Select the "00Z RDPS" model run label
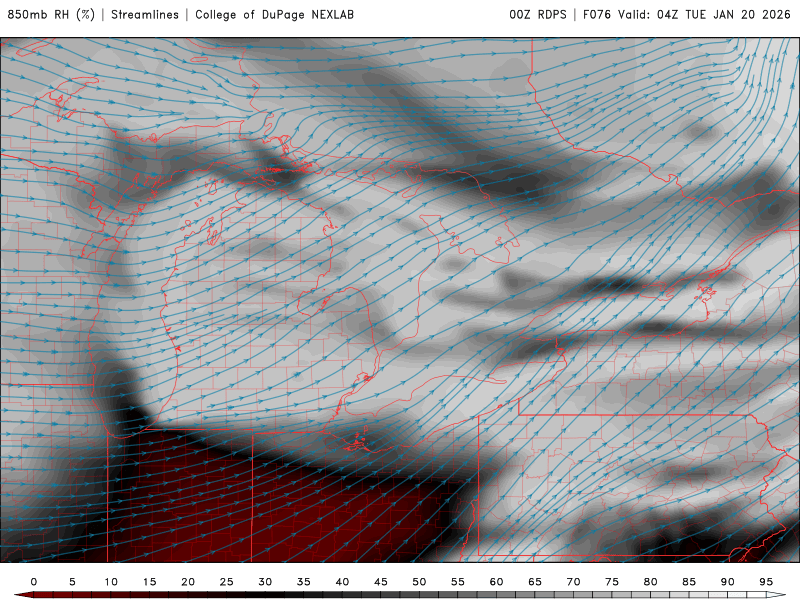 click(538, 15)
